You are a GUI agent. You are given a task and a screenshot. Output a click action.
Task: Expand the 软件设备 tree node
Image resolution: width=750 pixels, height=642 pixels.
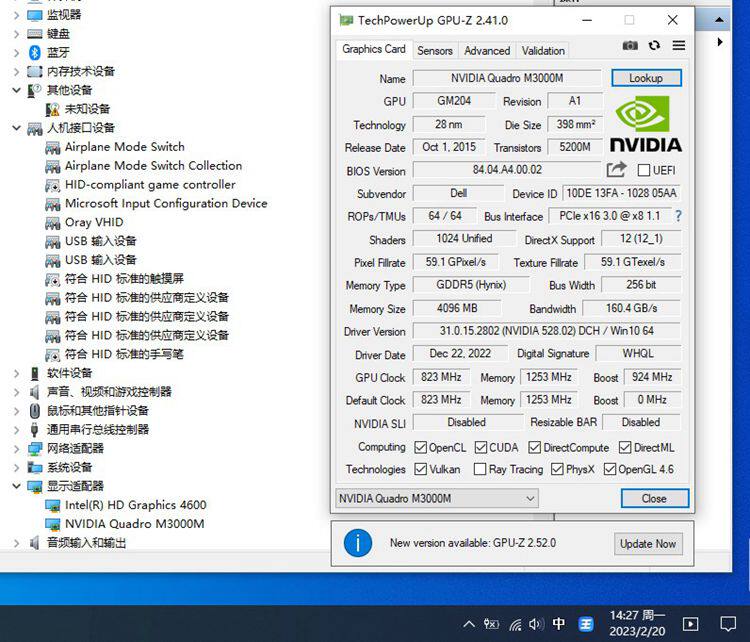(x=16, y=373)
